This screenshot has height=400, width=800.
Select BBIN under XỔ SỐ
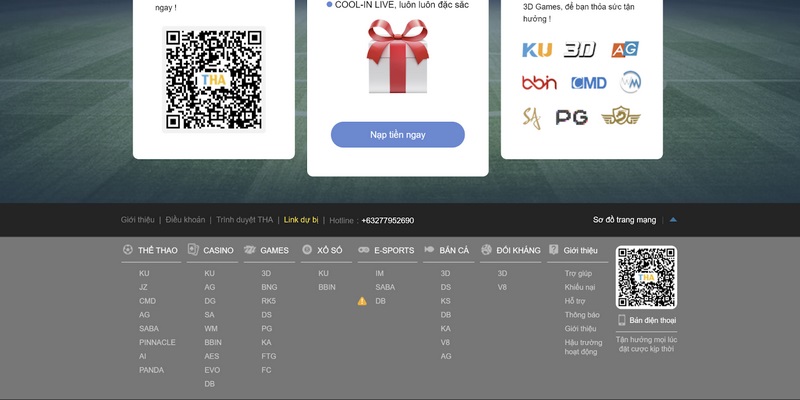click(327, 287)
